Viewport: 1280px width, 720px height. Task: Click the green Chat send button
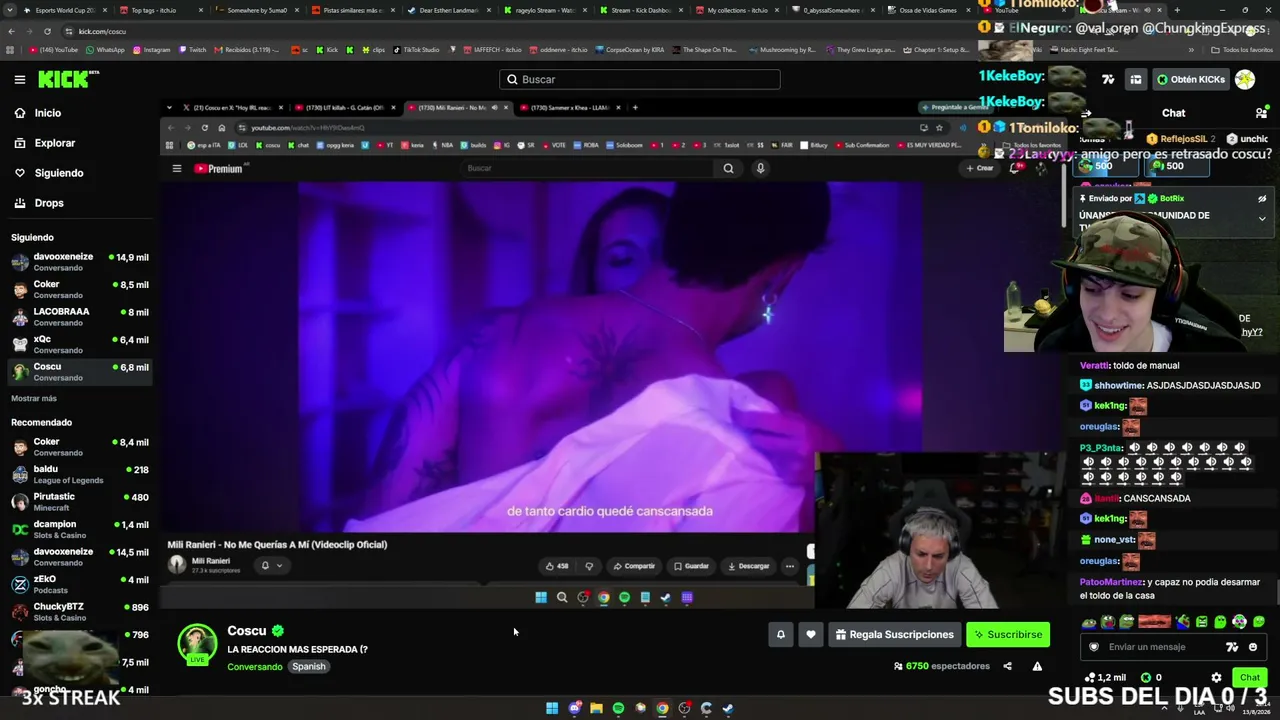pos(1250,677)
